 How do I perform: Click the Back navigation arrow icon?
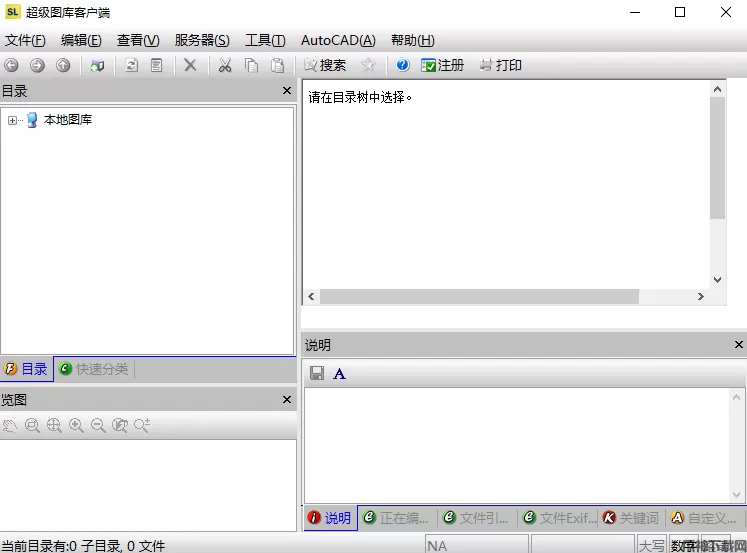[11, 65]
